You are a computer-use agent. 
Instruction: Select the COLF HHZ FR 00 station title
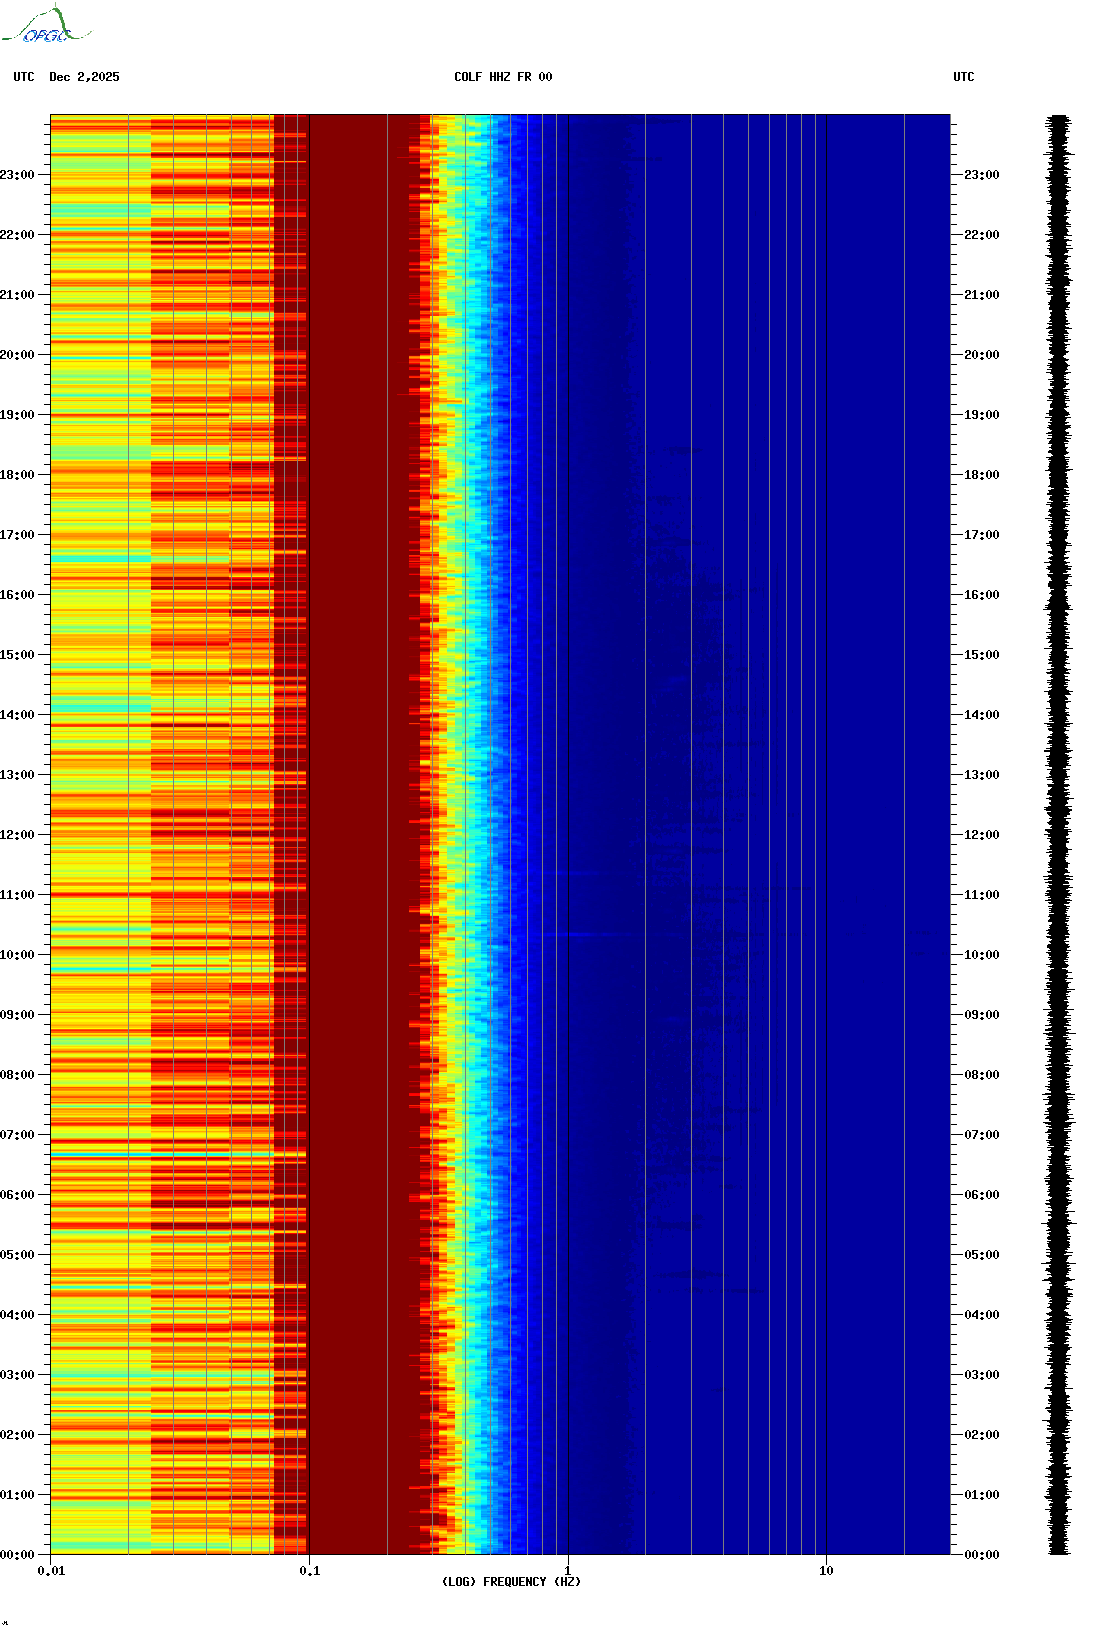502,77
